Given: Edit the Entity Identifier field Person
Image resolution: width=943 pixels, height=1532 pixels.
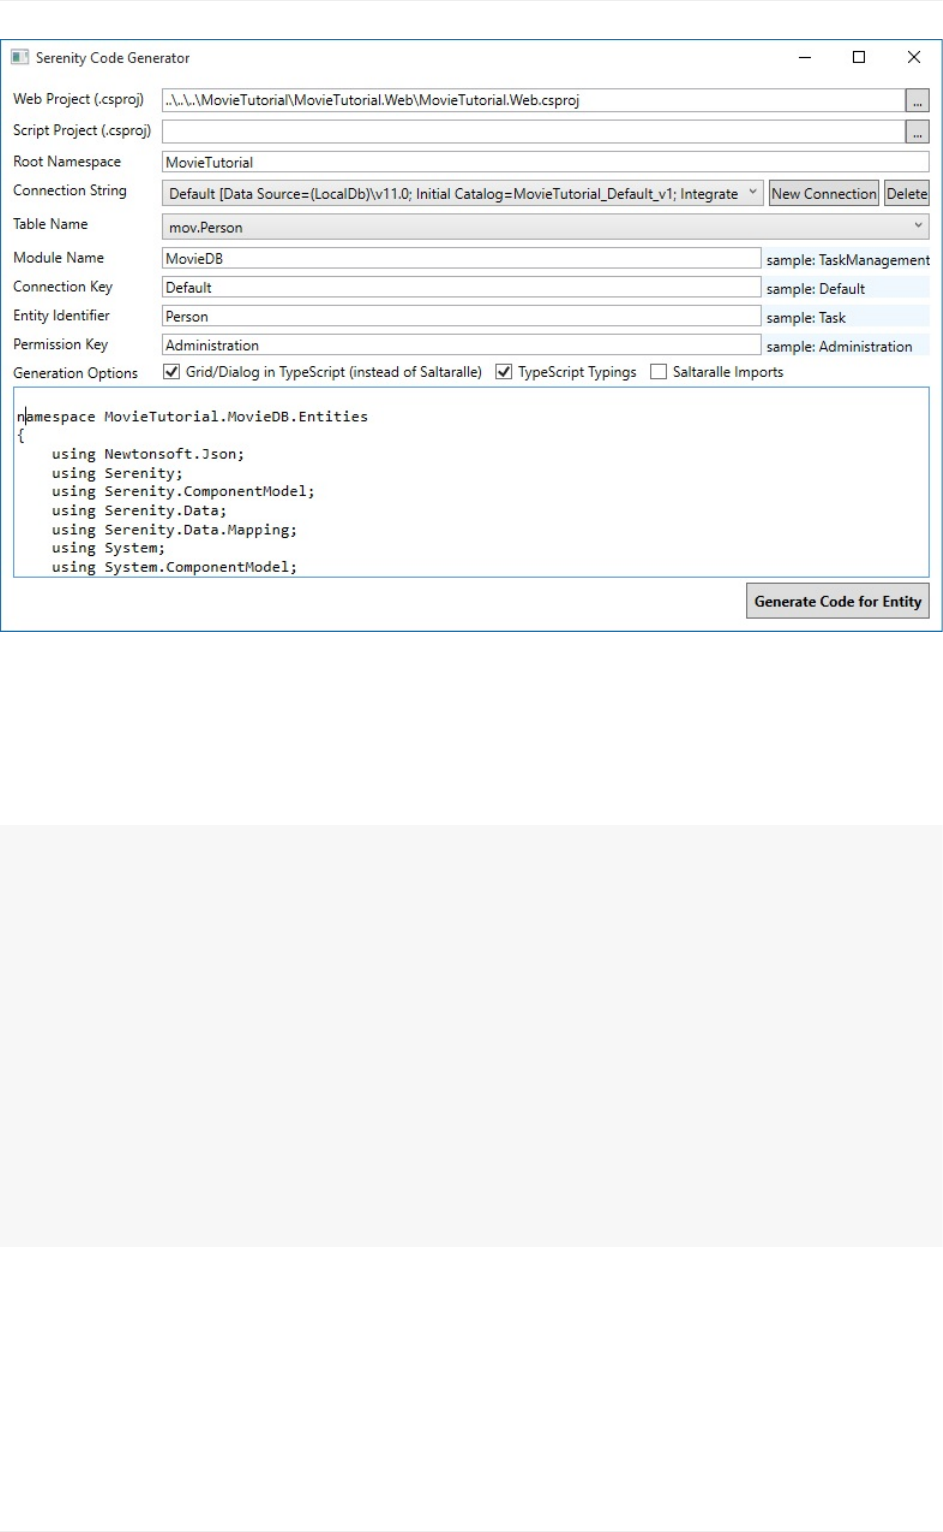Looking at the screenshot, I should tap(461, 316).
